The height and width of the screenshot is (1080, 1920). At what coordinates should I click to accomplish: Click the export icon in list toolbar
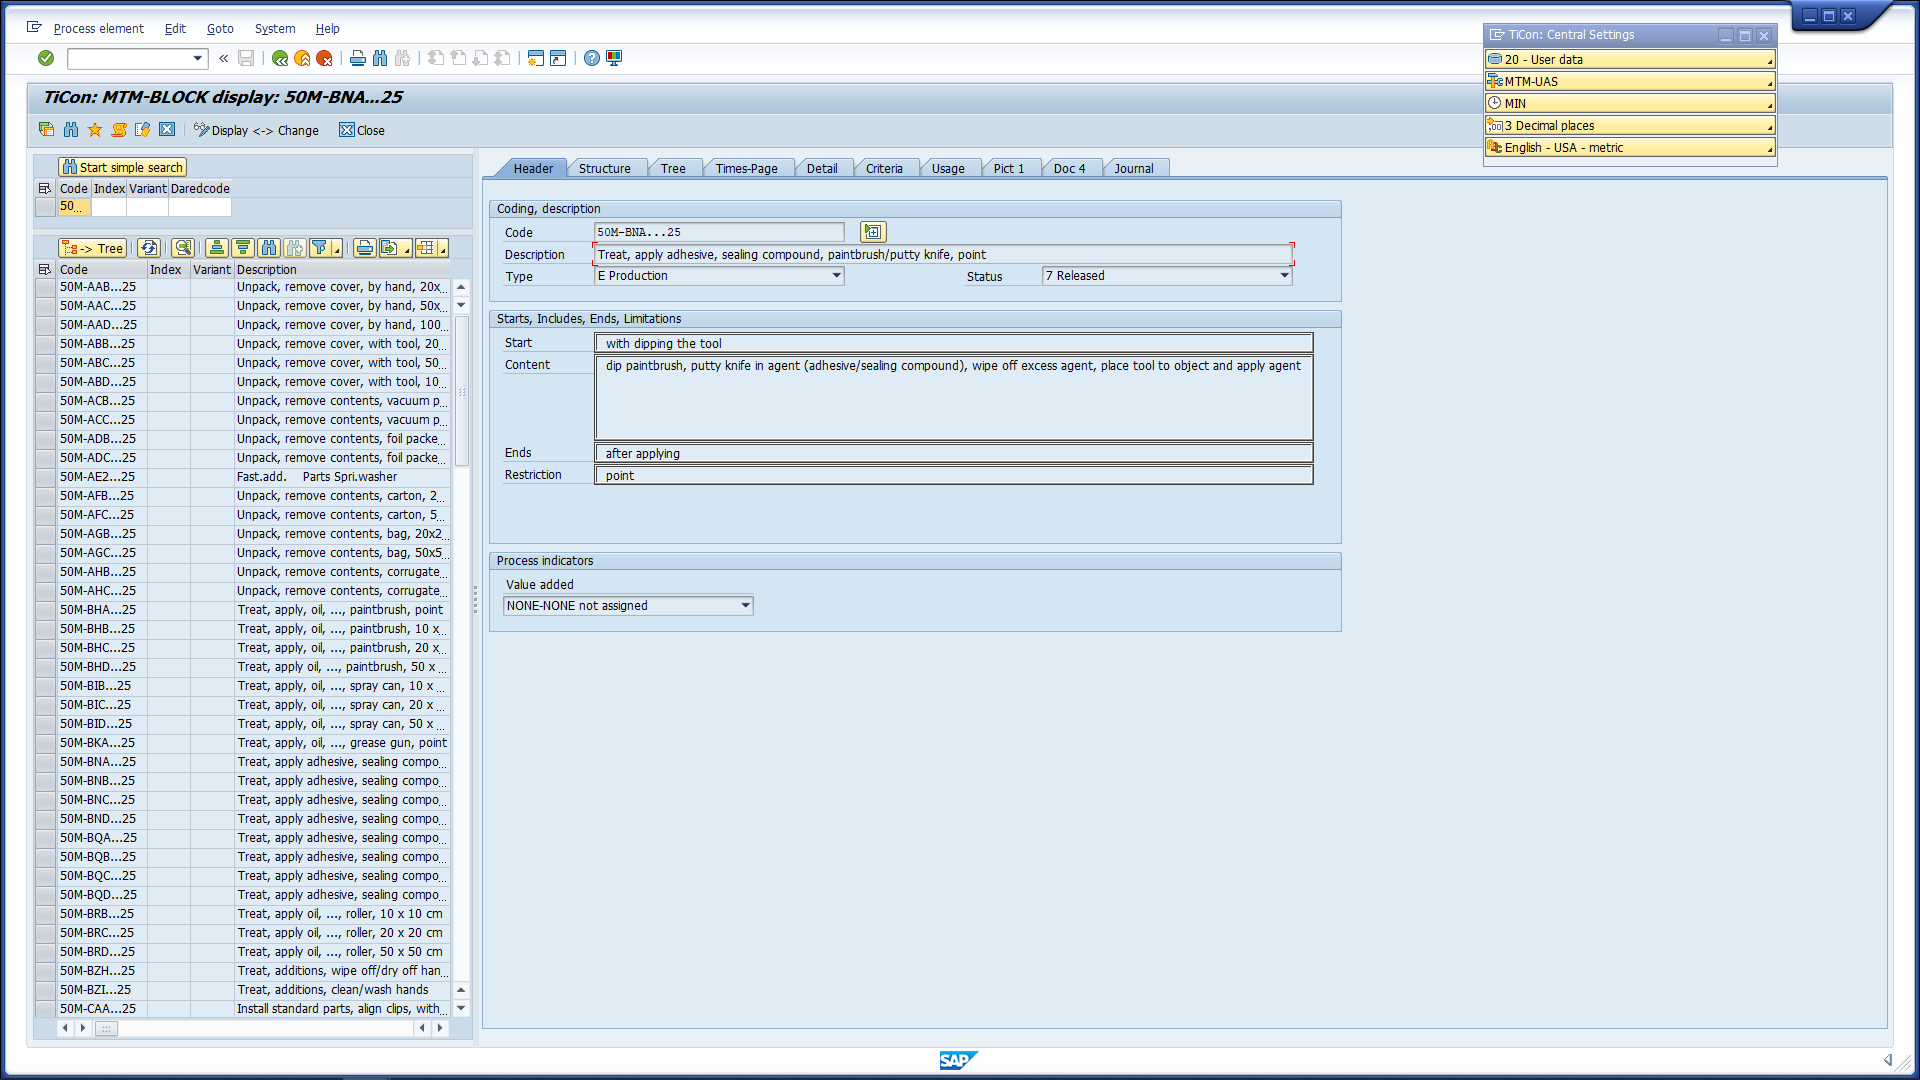390,248
